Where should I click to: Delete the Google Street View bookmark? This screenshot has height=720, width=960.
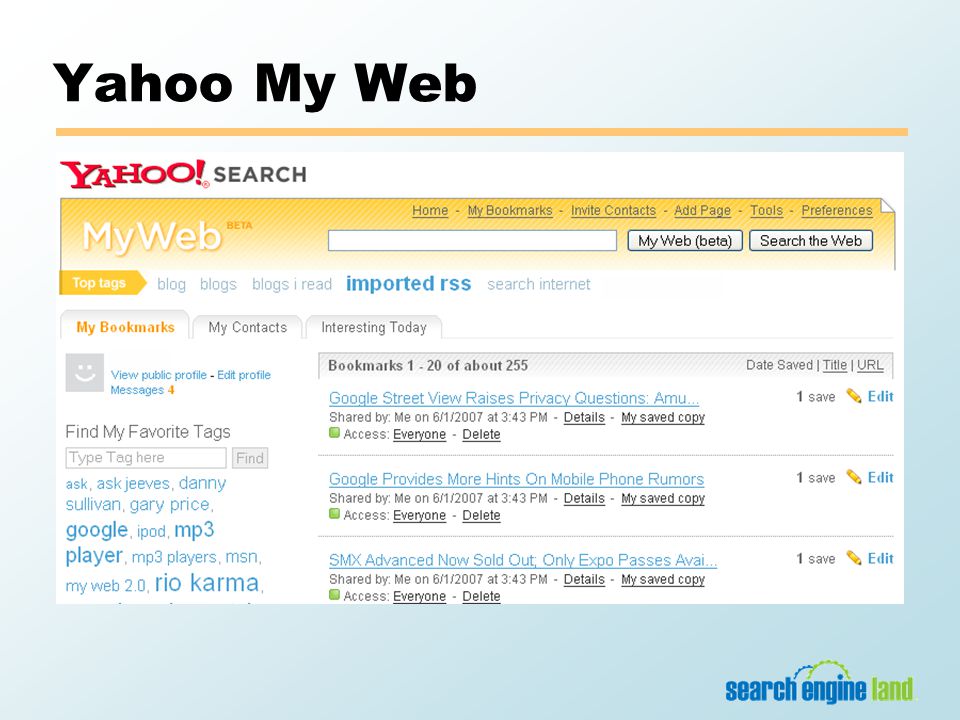tap(481, 434)
